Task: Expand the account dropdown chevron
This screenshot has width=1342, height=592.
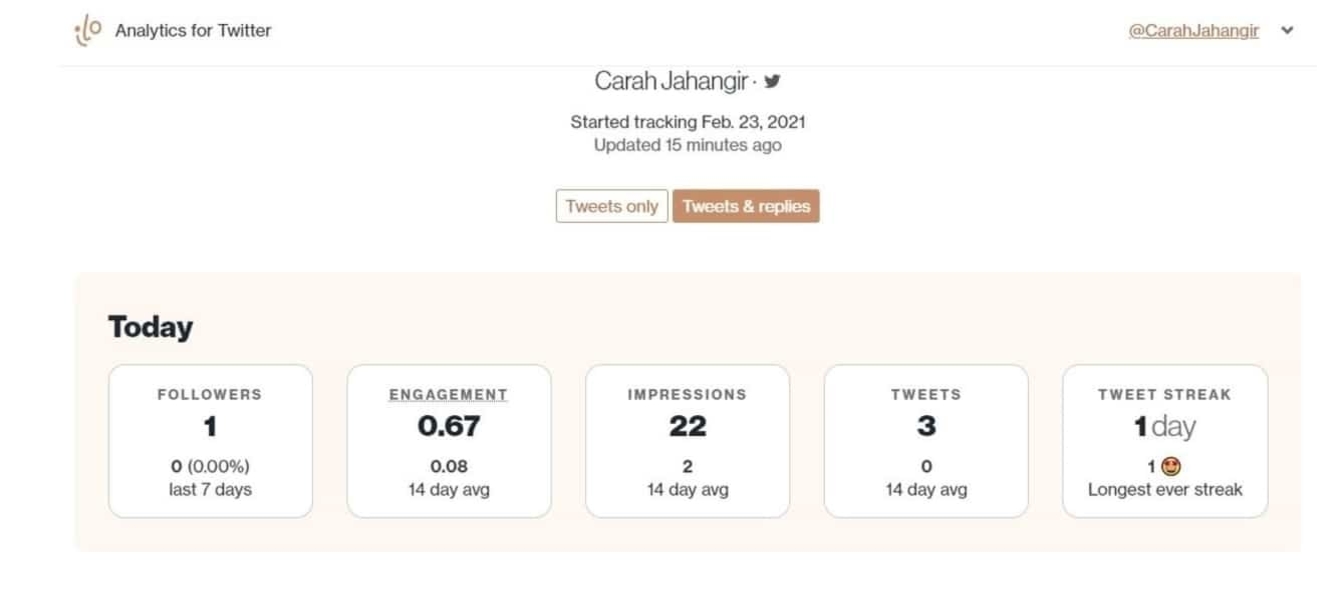Action: coord(1287,31)
